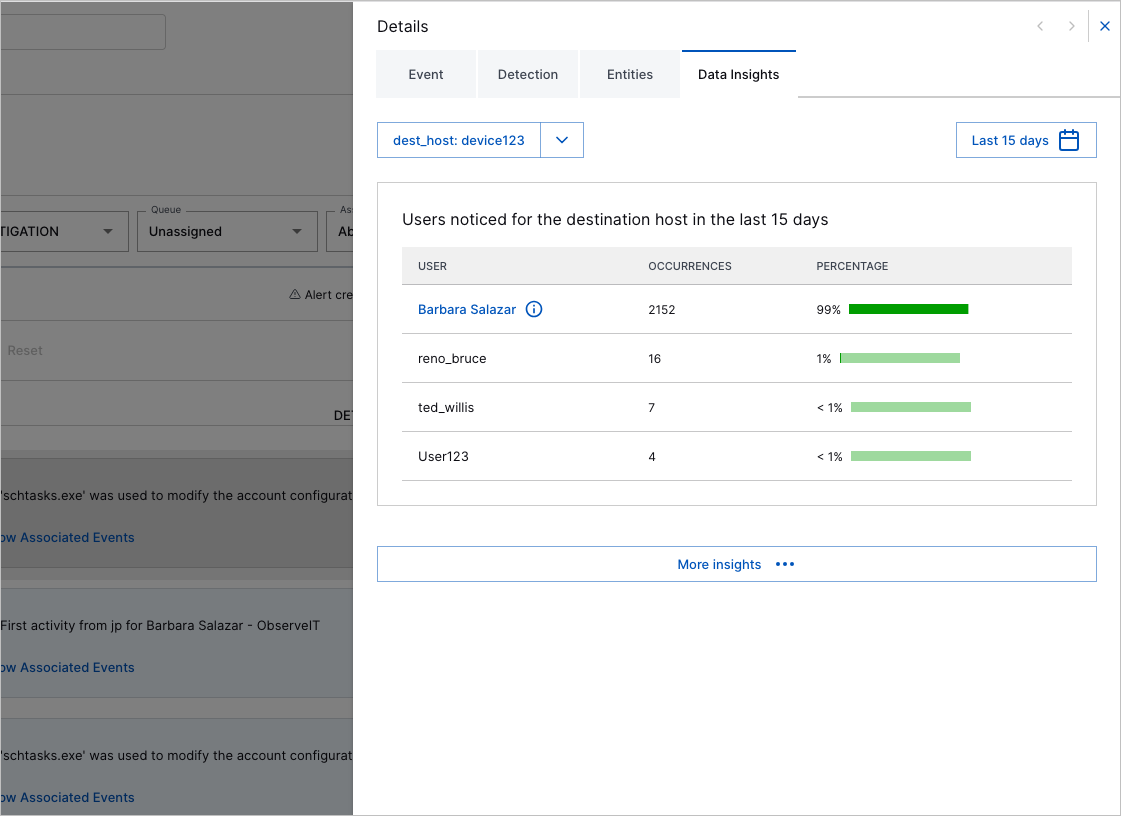The height and width of the screenshot is (816, 1121).
Task: Go to next detail with right chevron
Action: pos(1071,26)
